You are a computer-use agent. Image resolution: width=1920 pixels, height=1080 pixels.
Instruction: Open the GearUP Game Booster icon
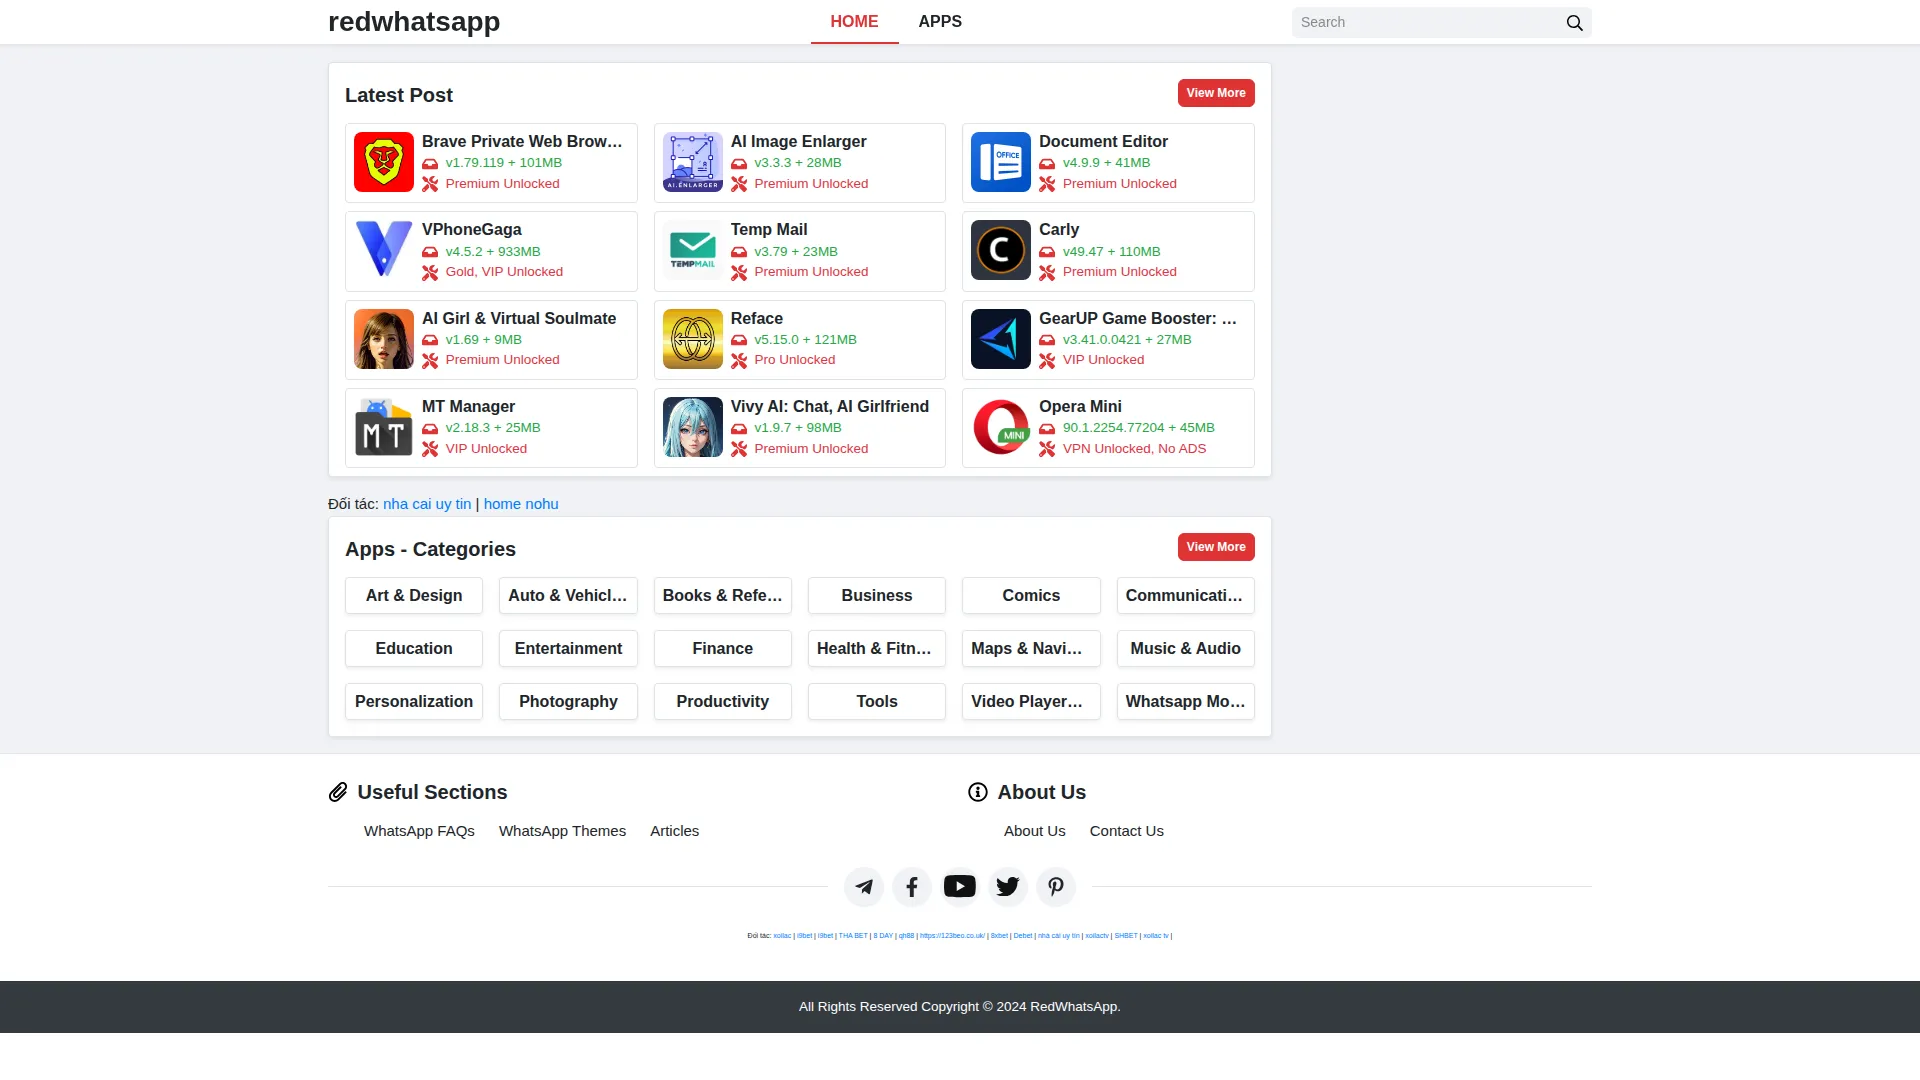pos(1001,339)
